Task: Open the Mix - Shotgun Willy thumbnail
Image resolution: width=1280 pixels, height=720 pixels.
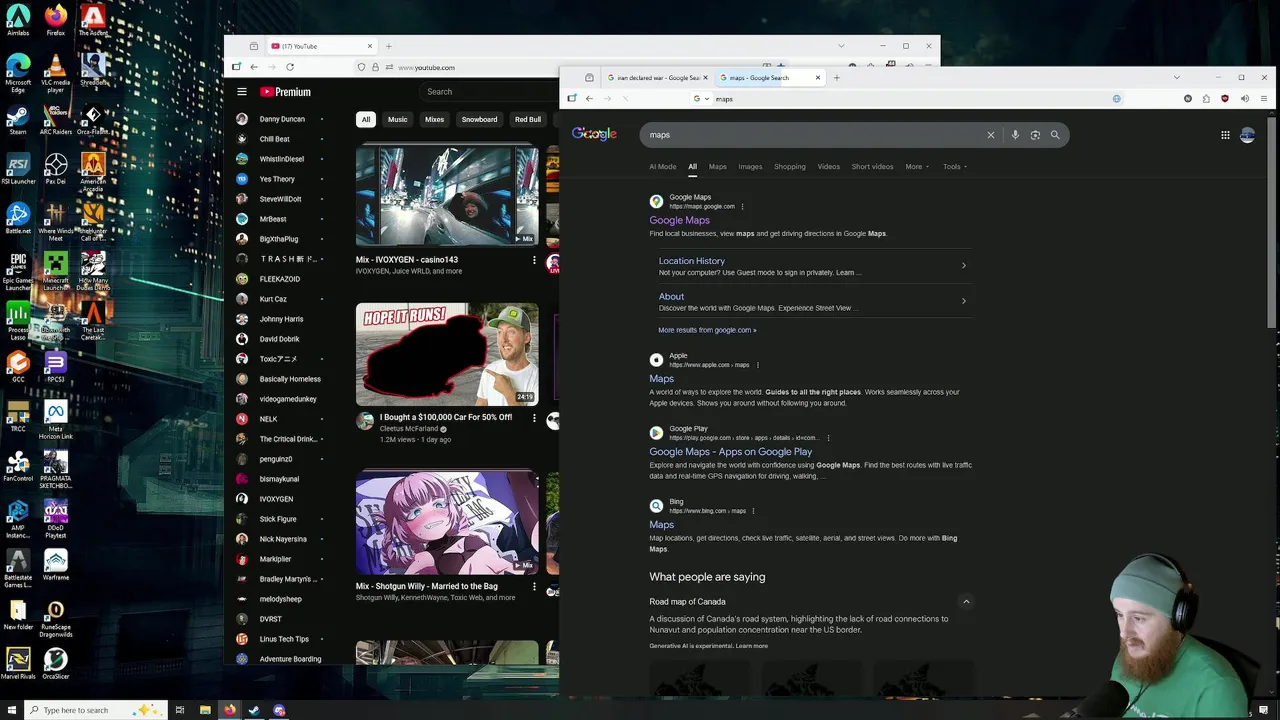Action: 447,523
